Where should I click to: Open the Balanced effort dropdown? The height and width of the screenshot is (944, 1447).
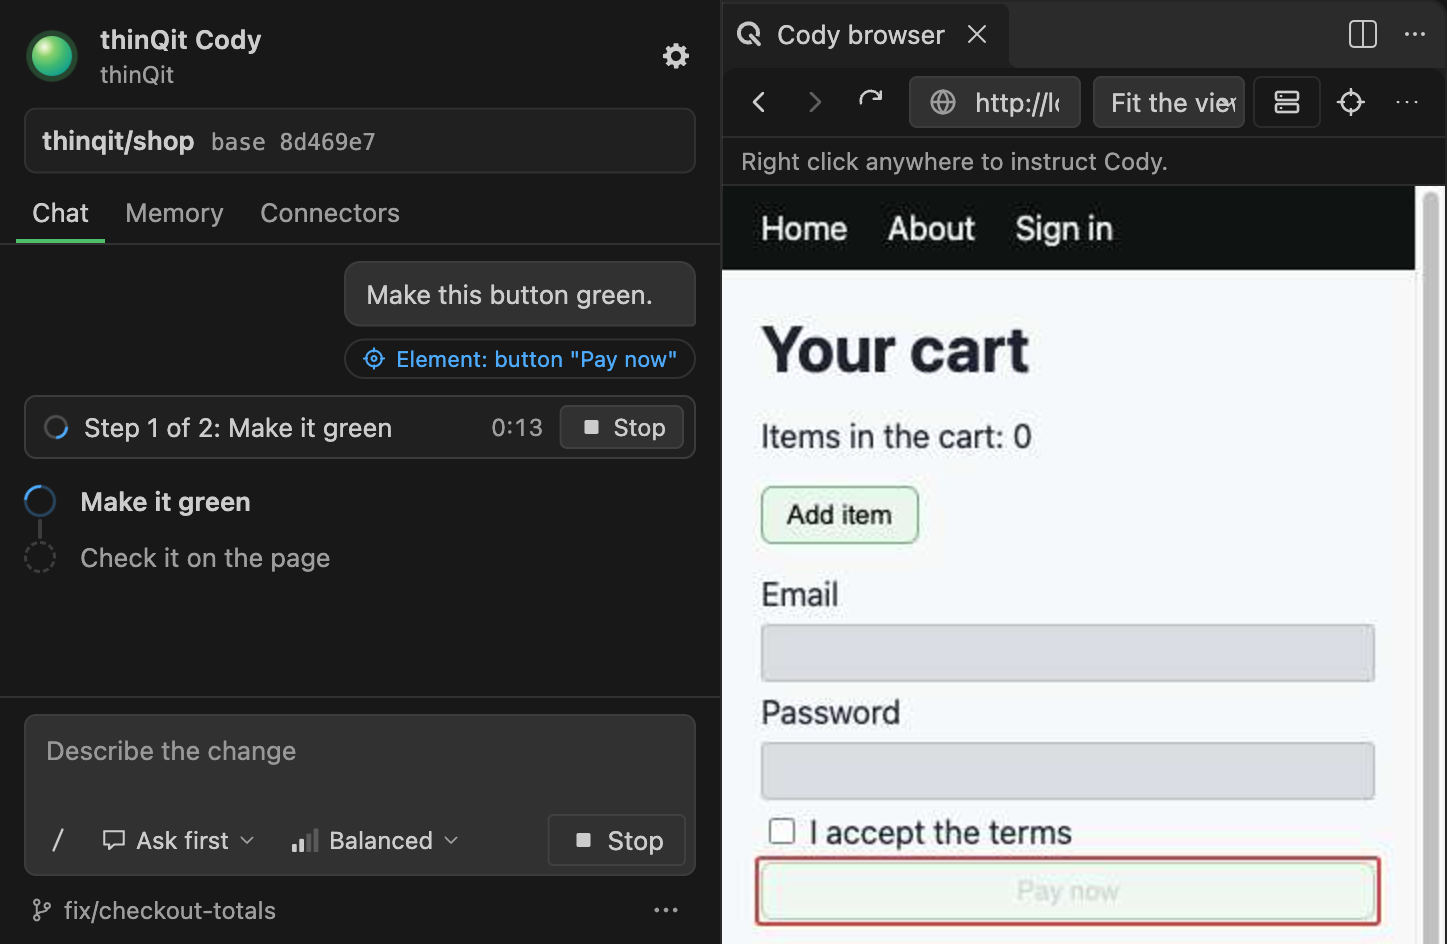[375, 840]
